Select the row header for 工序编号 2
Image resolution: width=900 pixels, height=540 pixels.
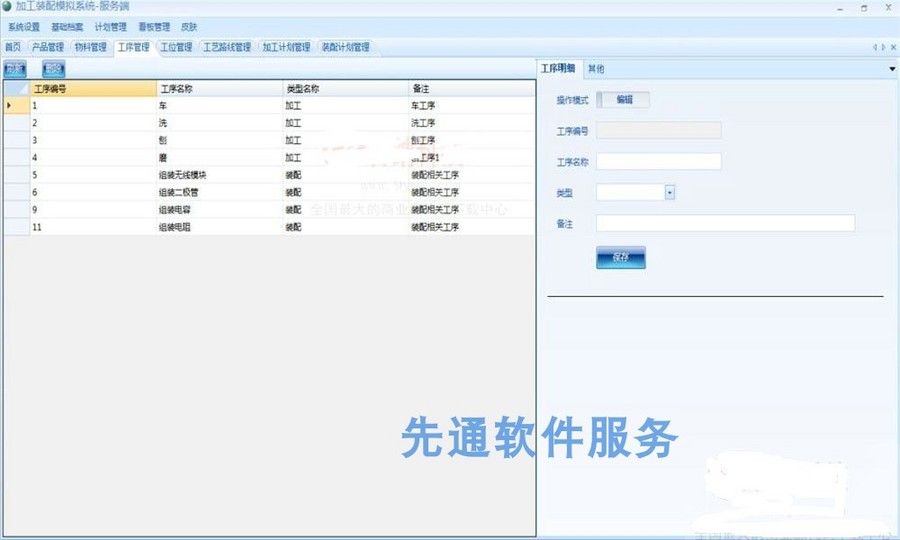point(17,123)
